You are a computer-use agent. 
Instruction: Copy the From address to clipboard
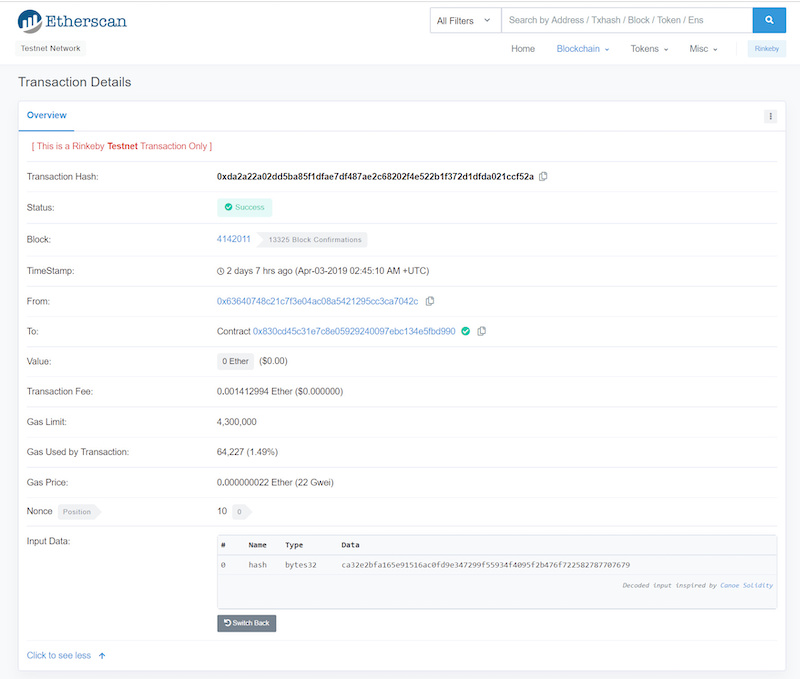(x=430, y=301)
